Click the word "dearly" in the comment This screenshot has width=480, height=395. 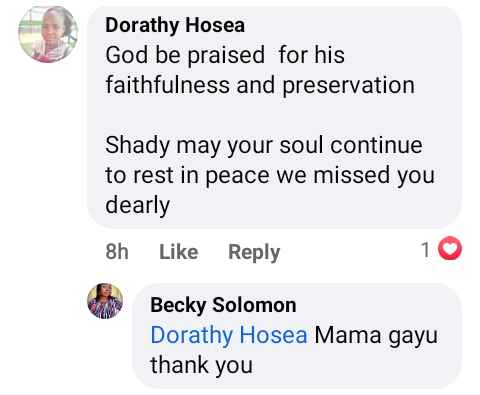[x=138, y=205]
